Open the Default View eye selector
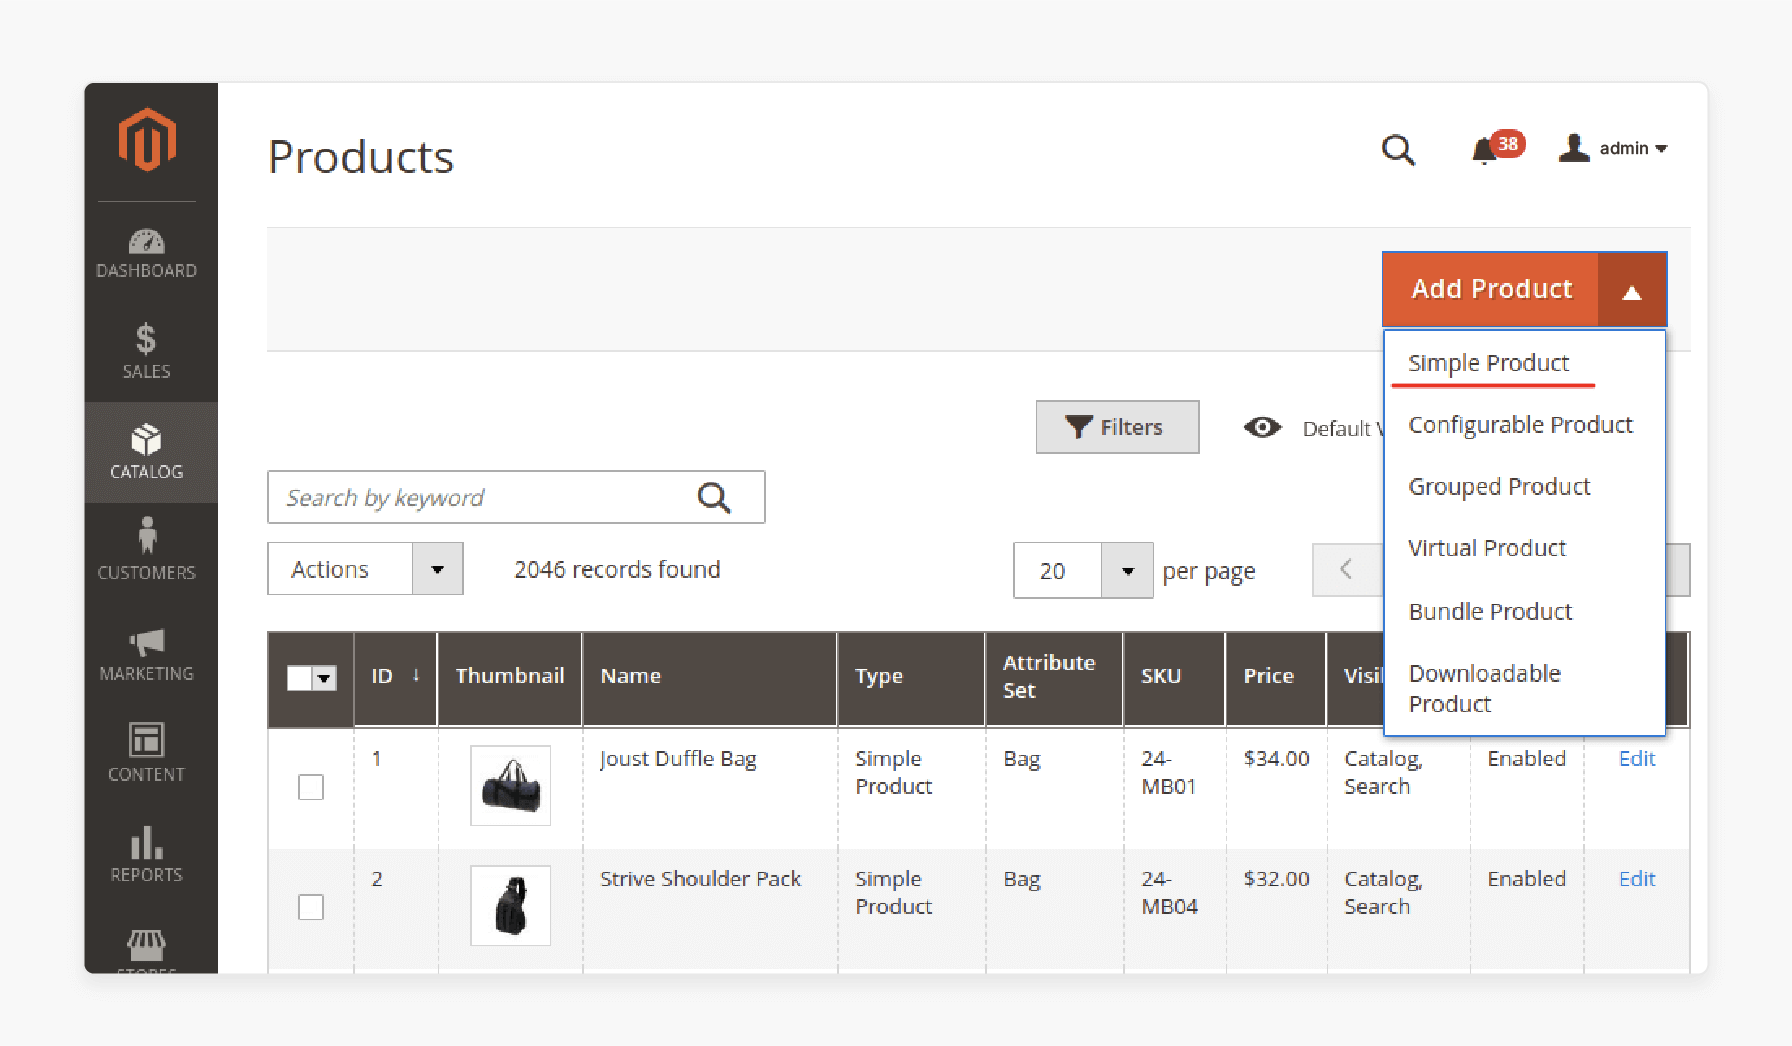Image resolution: width=1792 pixels, height=1046 pixels. point(1313,428)
